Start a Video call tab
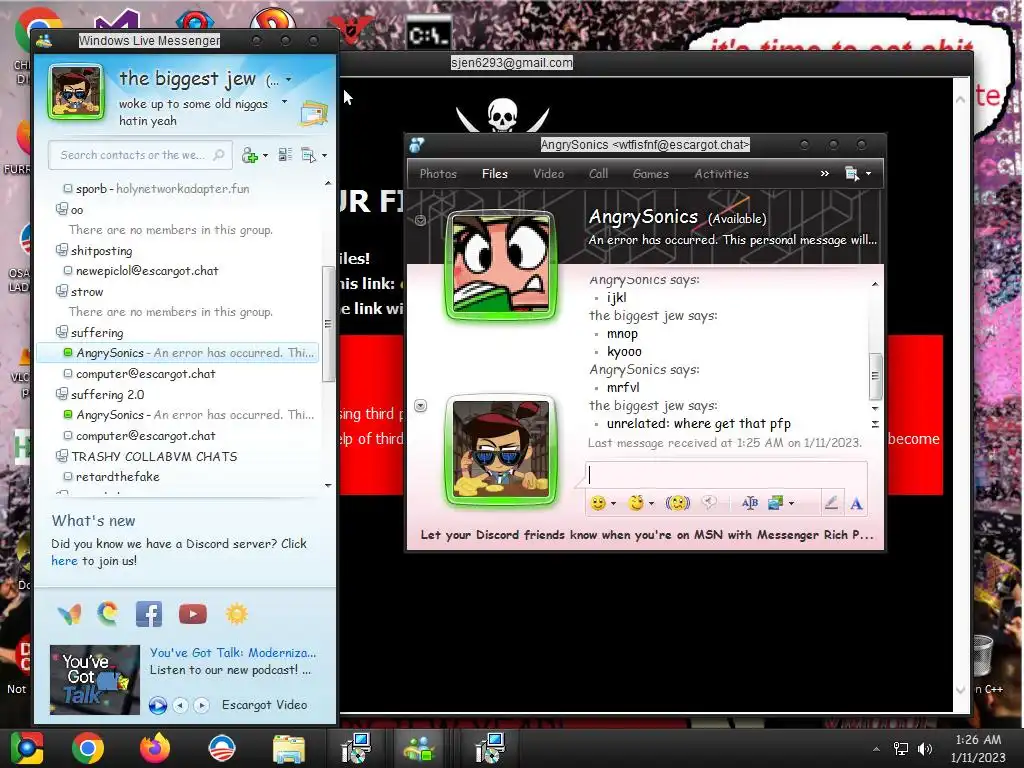1024x768 pixels. pos(549,174)
